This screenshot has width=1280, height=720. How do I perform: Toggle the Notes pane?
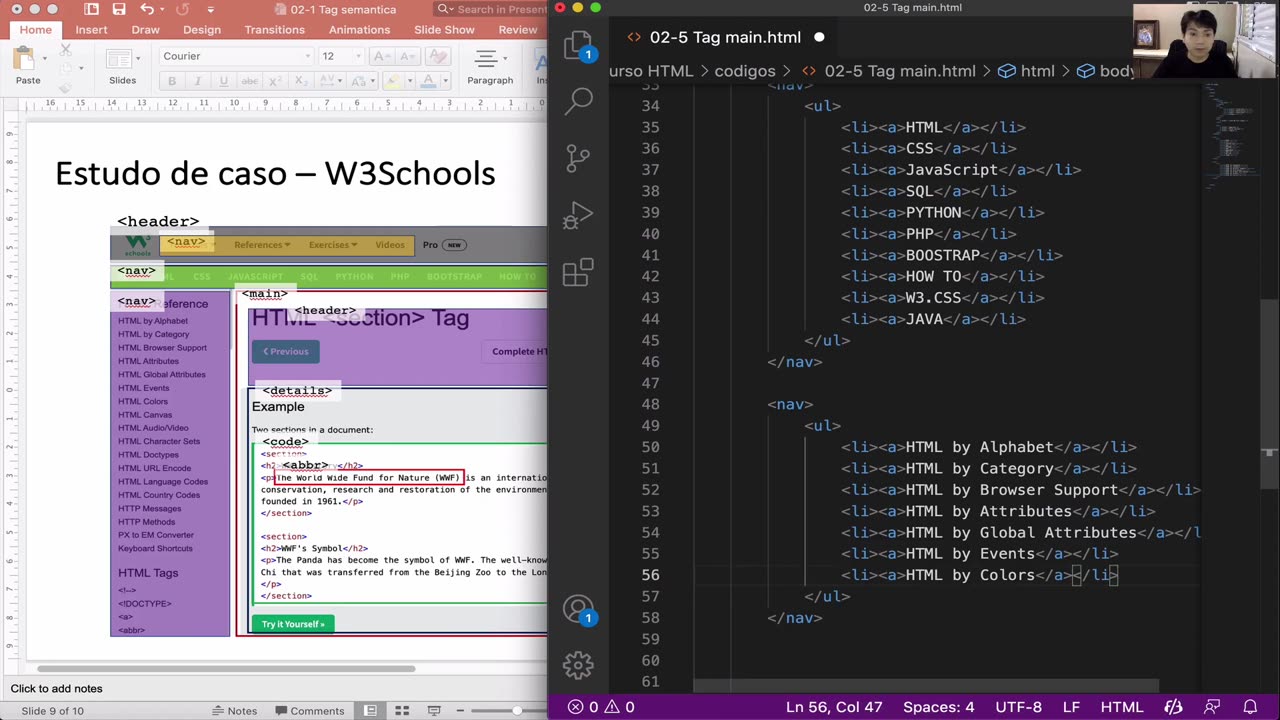pyautogui.click(x=235, y=711)
